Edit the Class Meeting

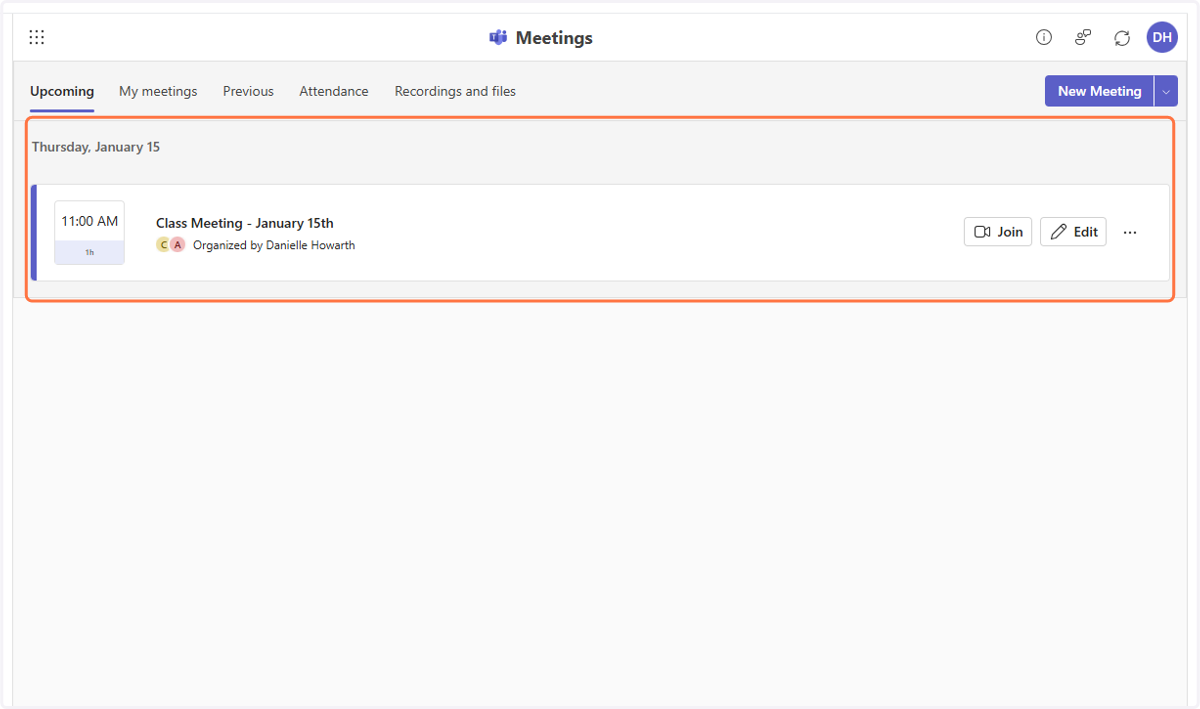tap(1073, 232)
